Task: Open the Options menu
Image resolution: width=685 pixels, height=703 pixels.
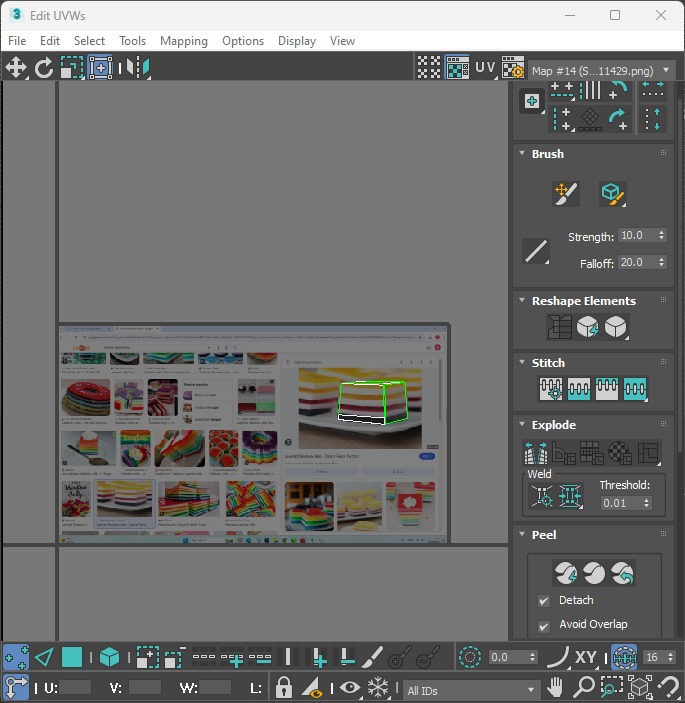Action: [243, 41]
